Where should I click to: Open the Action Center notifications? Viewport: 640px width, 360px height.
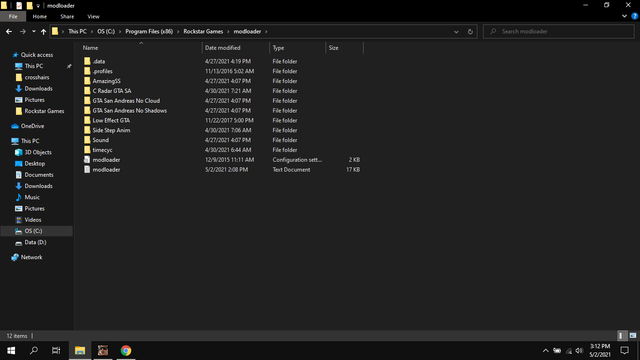(x=624, y=351)
